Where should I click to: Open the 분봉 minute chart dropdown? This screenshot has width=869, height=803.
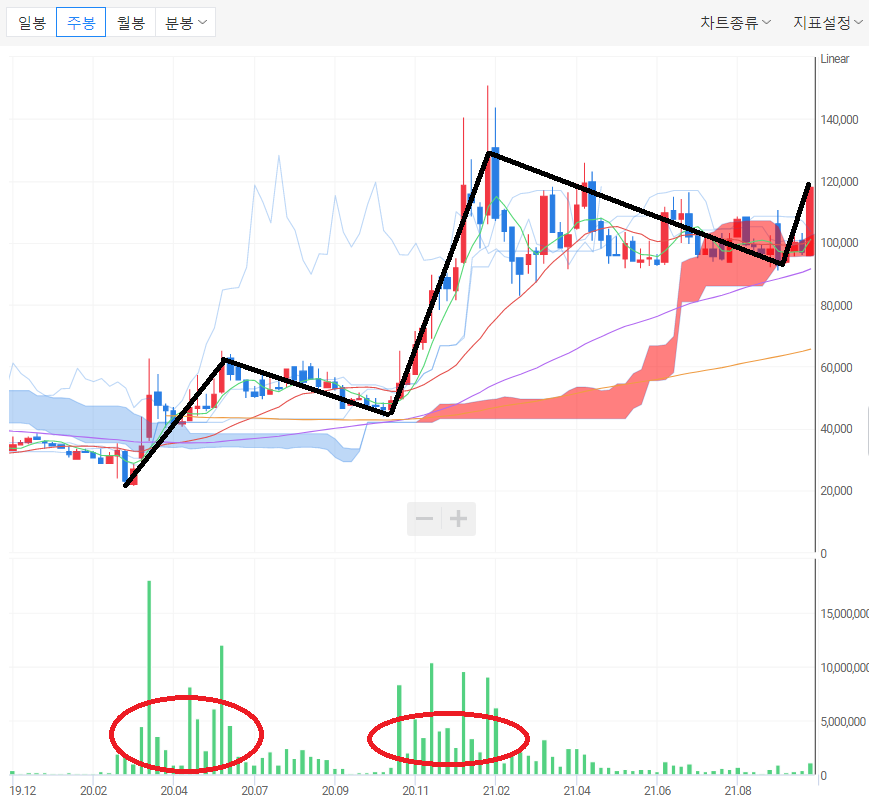pos(186,23)
